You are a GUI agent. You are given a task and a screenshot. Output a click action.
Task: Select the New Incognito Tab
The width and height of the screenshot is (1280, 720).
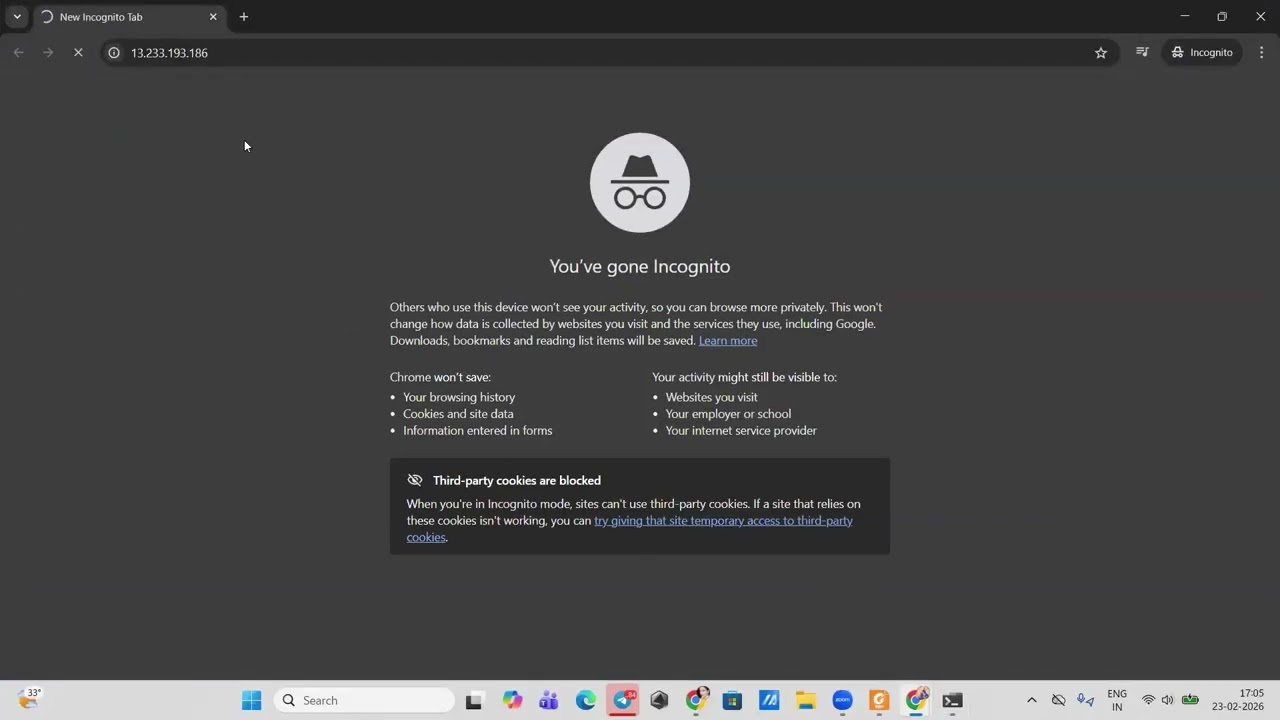coord(128,17)
